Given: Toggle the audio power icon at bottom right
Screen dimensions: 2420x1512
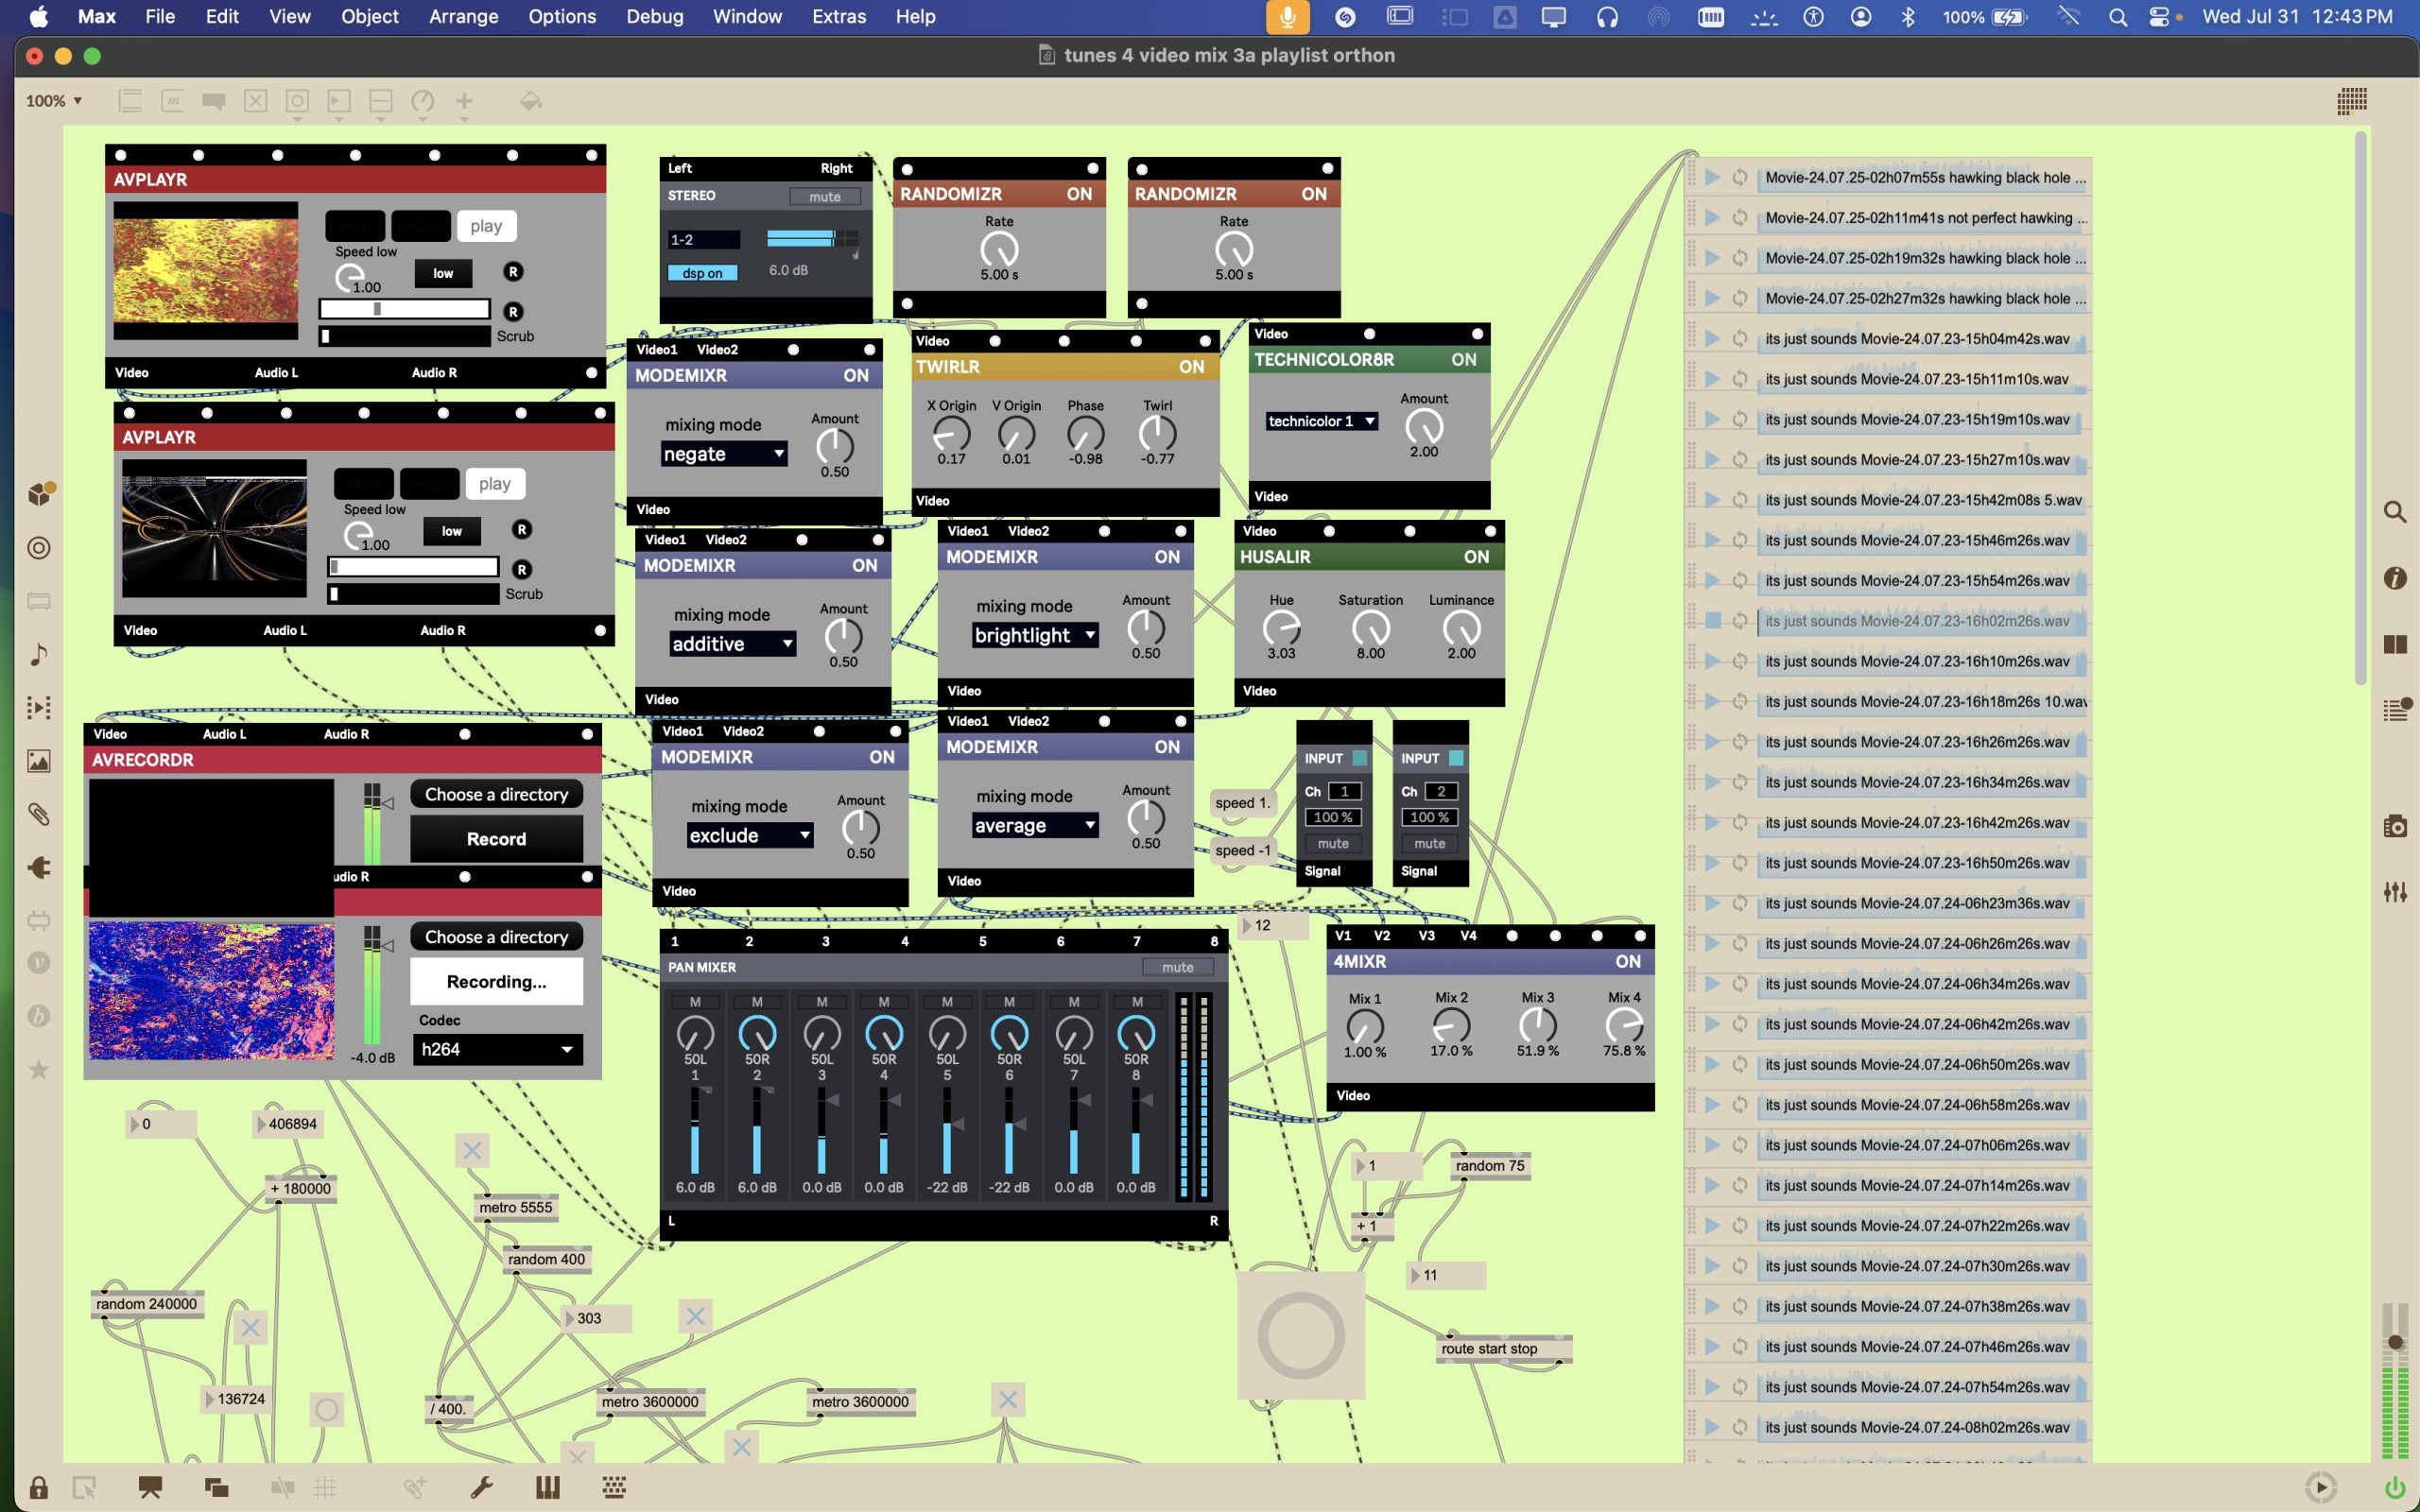Looking at the screenshot, I should tap(2394, 1488).
